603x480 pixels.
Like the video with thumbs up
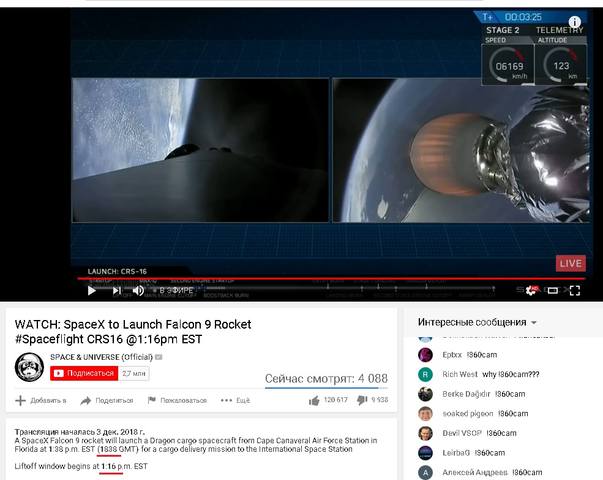314,400
